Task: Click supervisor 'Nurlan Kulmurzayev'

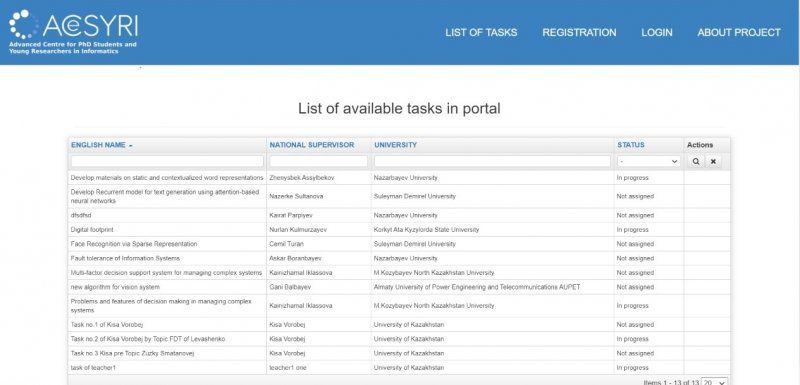Action: [298, 230]
